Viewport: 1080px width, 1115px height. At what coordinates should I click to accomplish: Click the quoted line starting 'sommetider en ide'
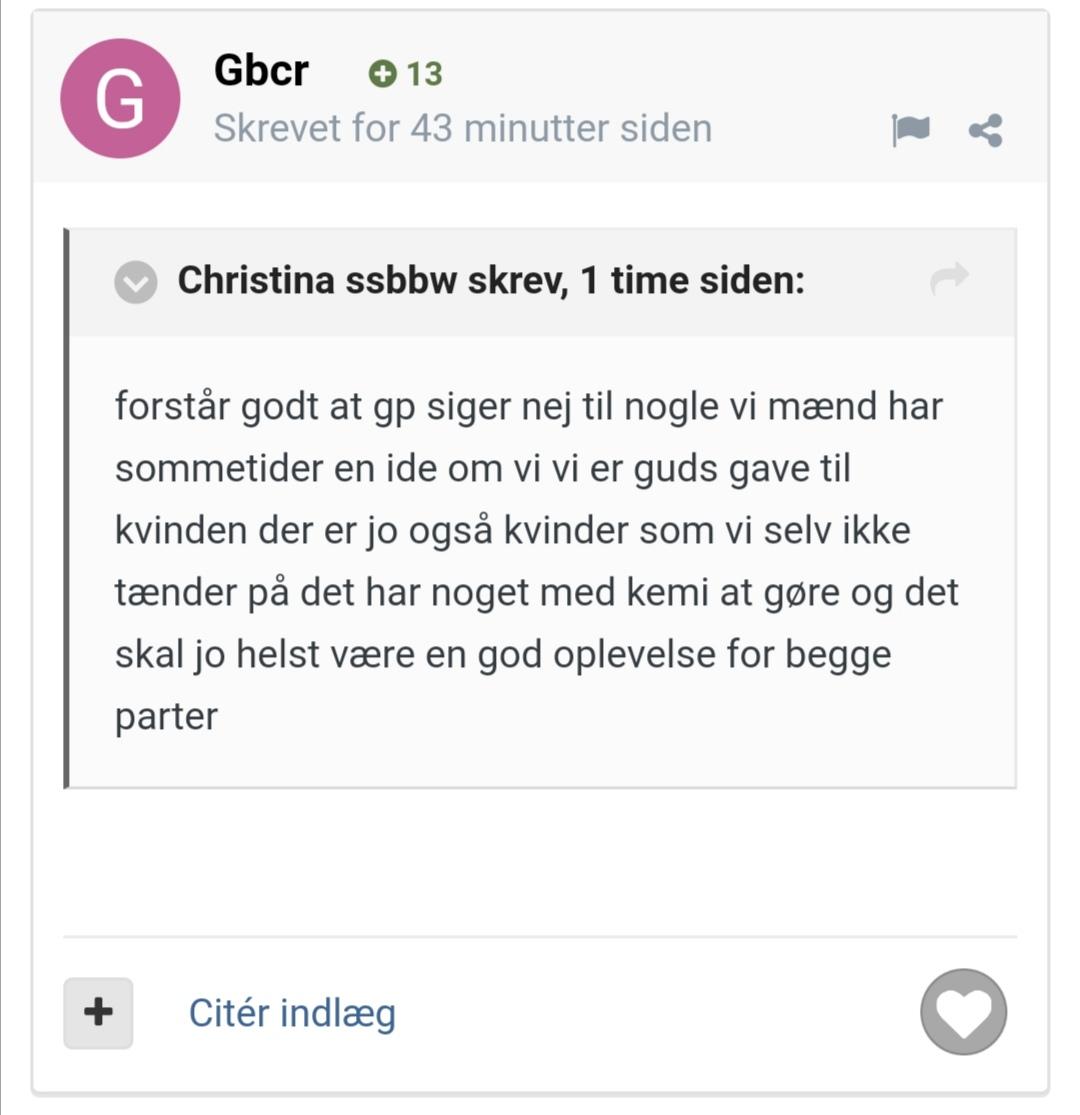coord(482,469)
